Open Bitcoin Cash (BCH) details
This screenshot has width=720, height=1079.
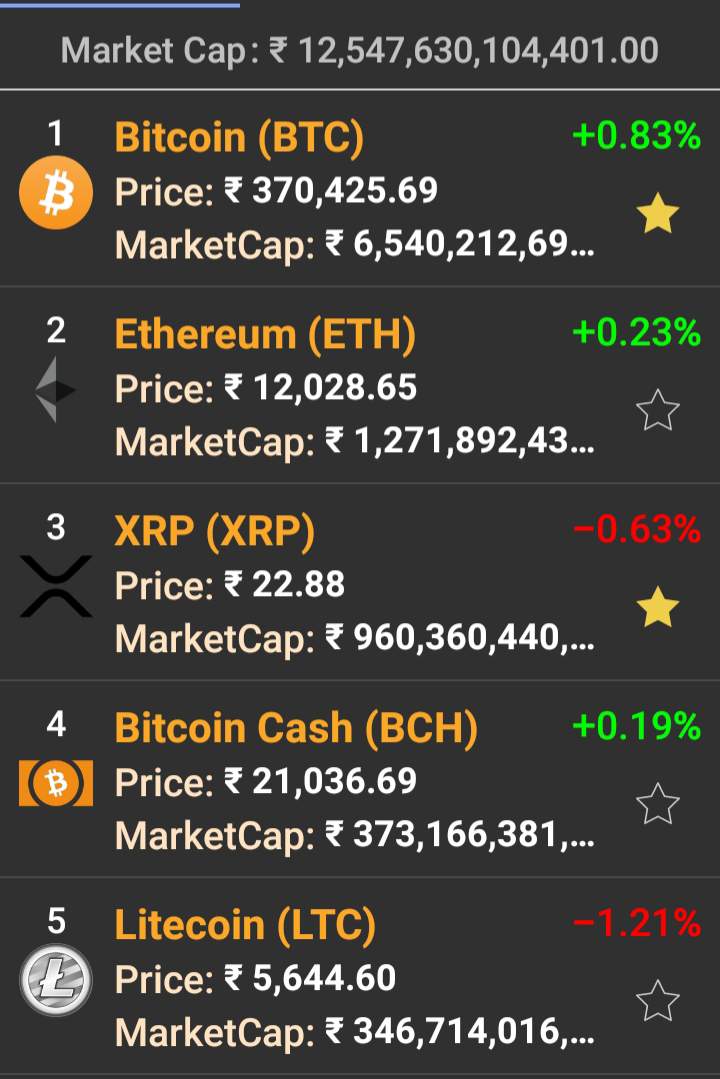click(296, 728)
